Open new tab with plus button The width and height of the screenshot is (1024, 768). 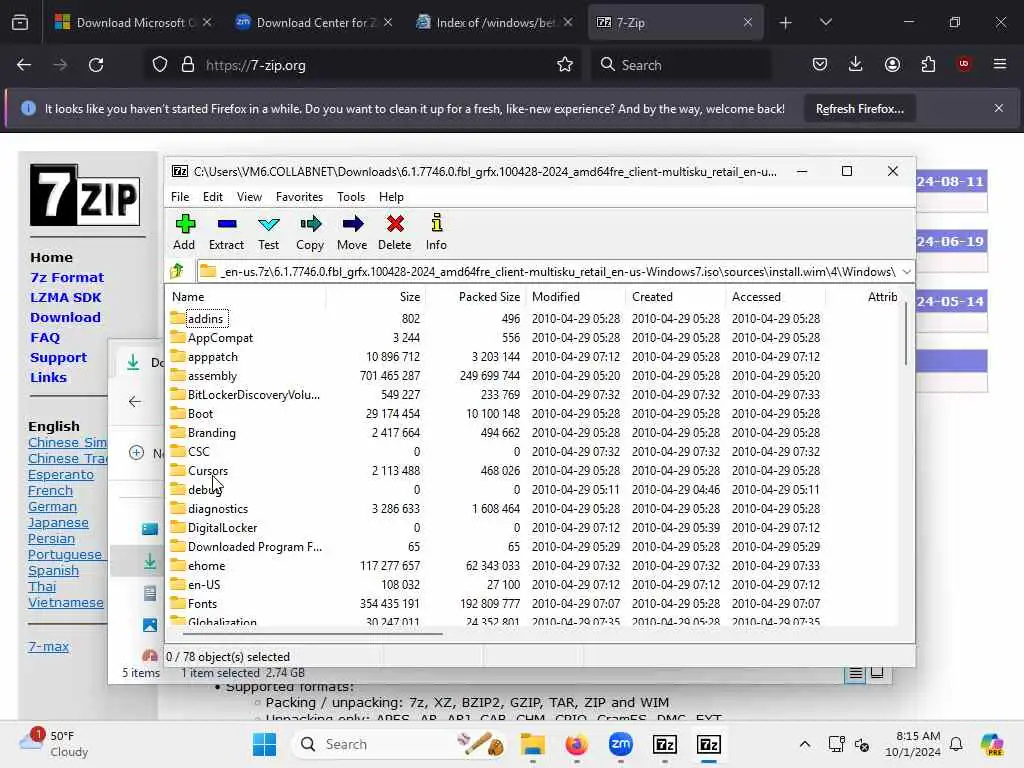click(786, 23)
